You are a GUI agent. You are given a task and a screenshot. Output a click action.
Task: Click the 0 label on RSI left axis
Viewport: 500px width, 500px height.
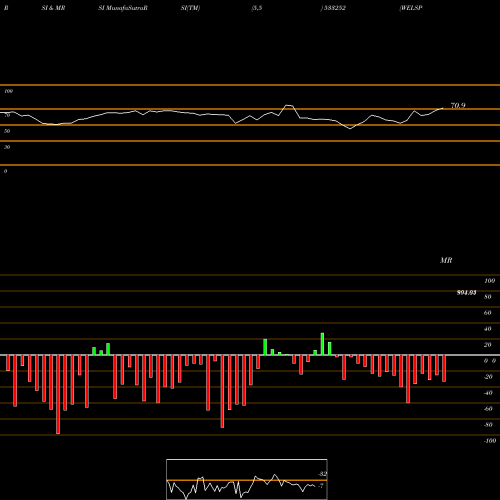(5, 171)
